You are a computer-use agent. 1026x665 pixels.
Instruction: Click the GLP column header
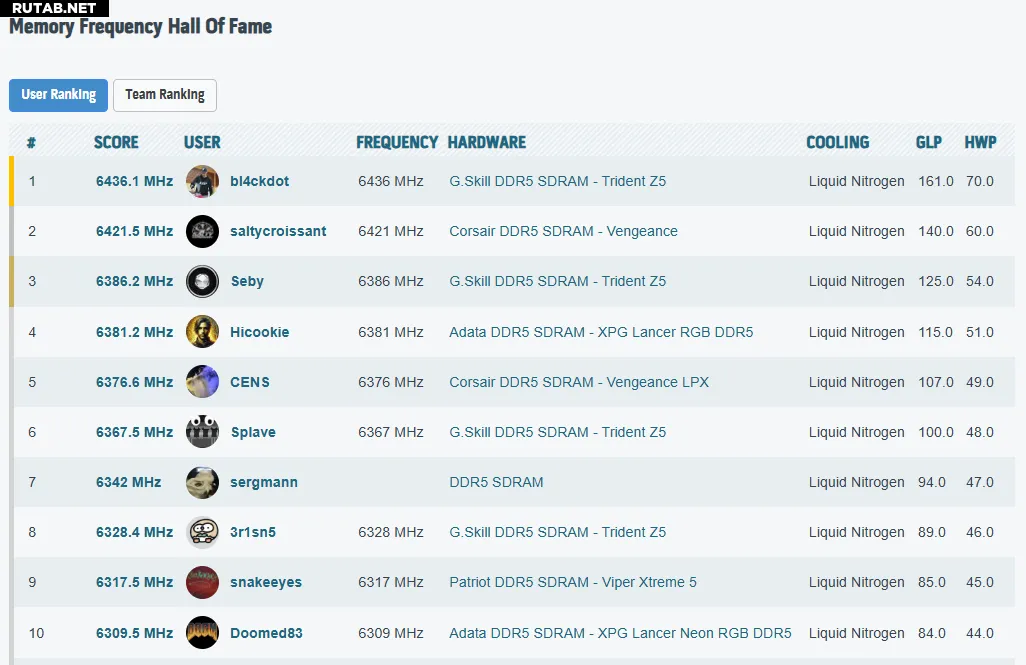(x=929, y=142)
